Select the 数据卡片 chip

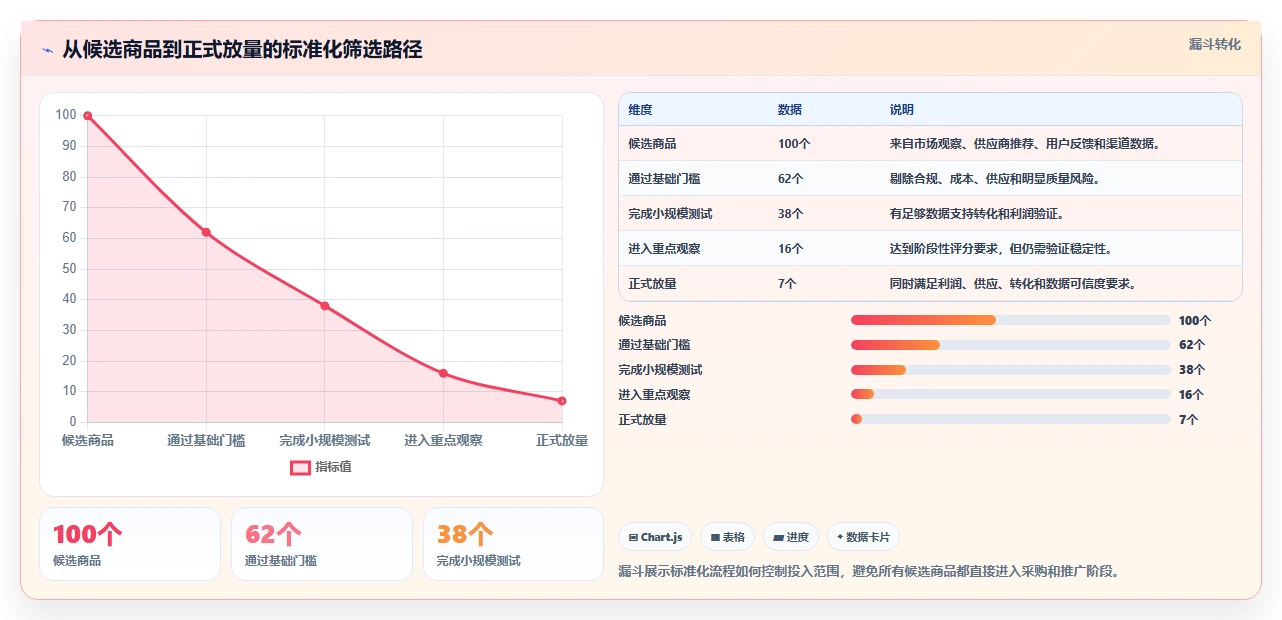tap(863, 537)
